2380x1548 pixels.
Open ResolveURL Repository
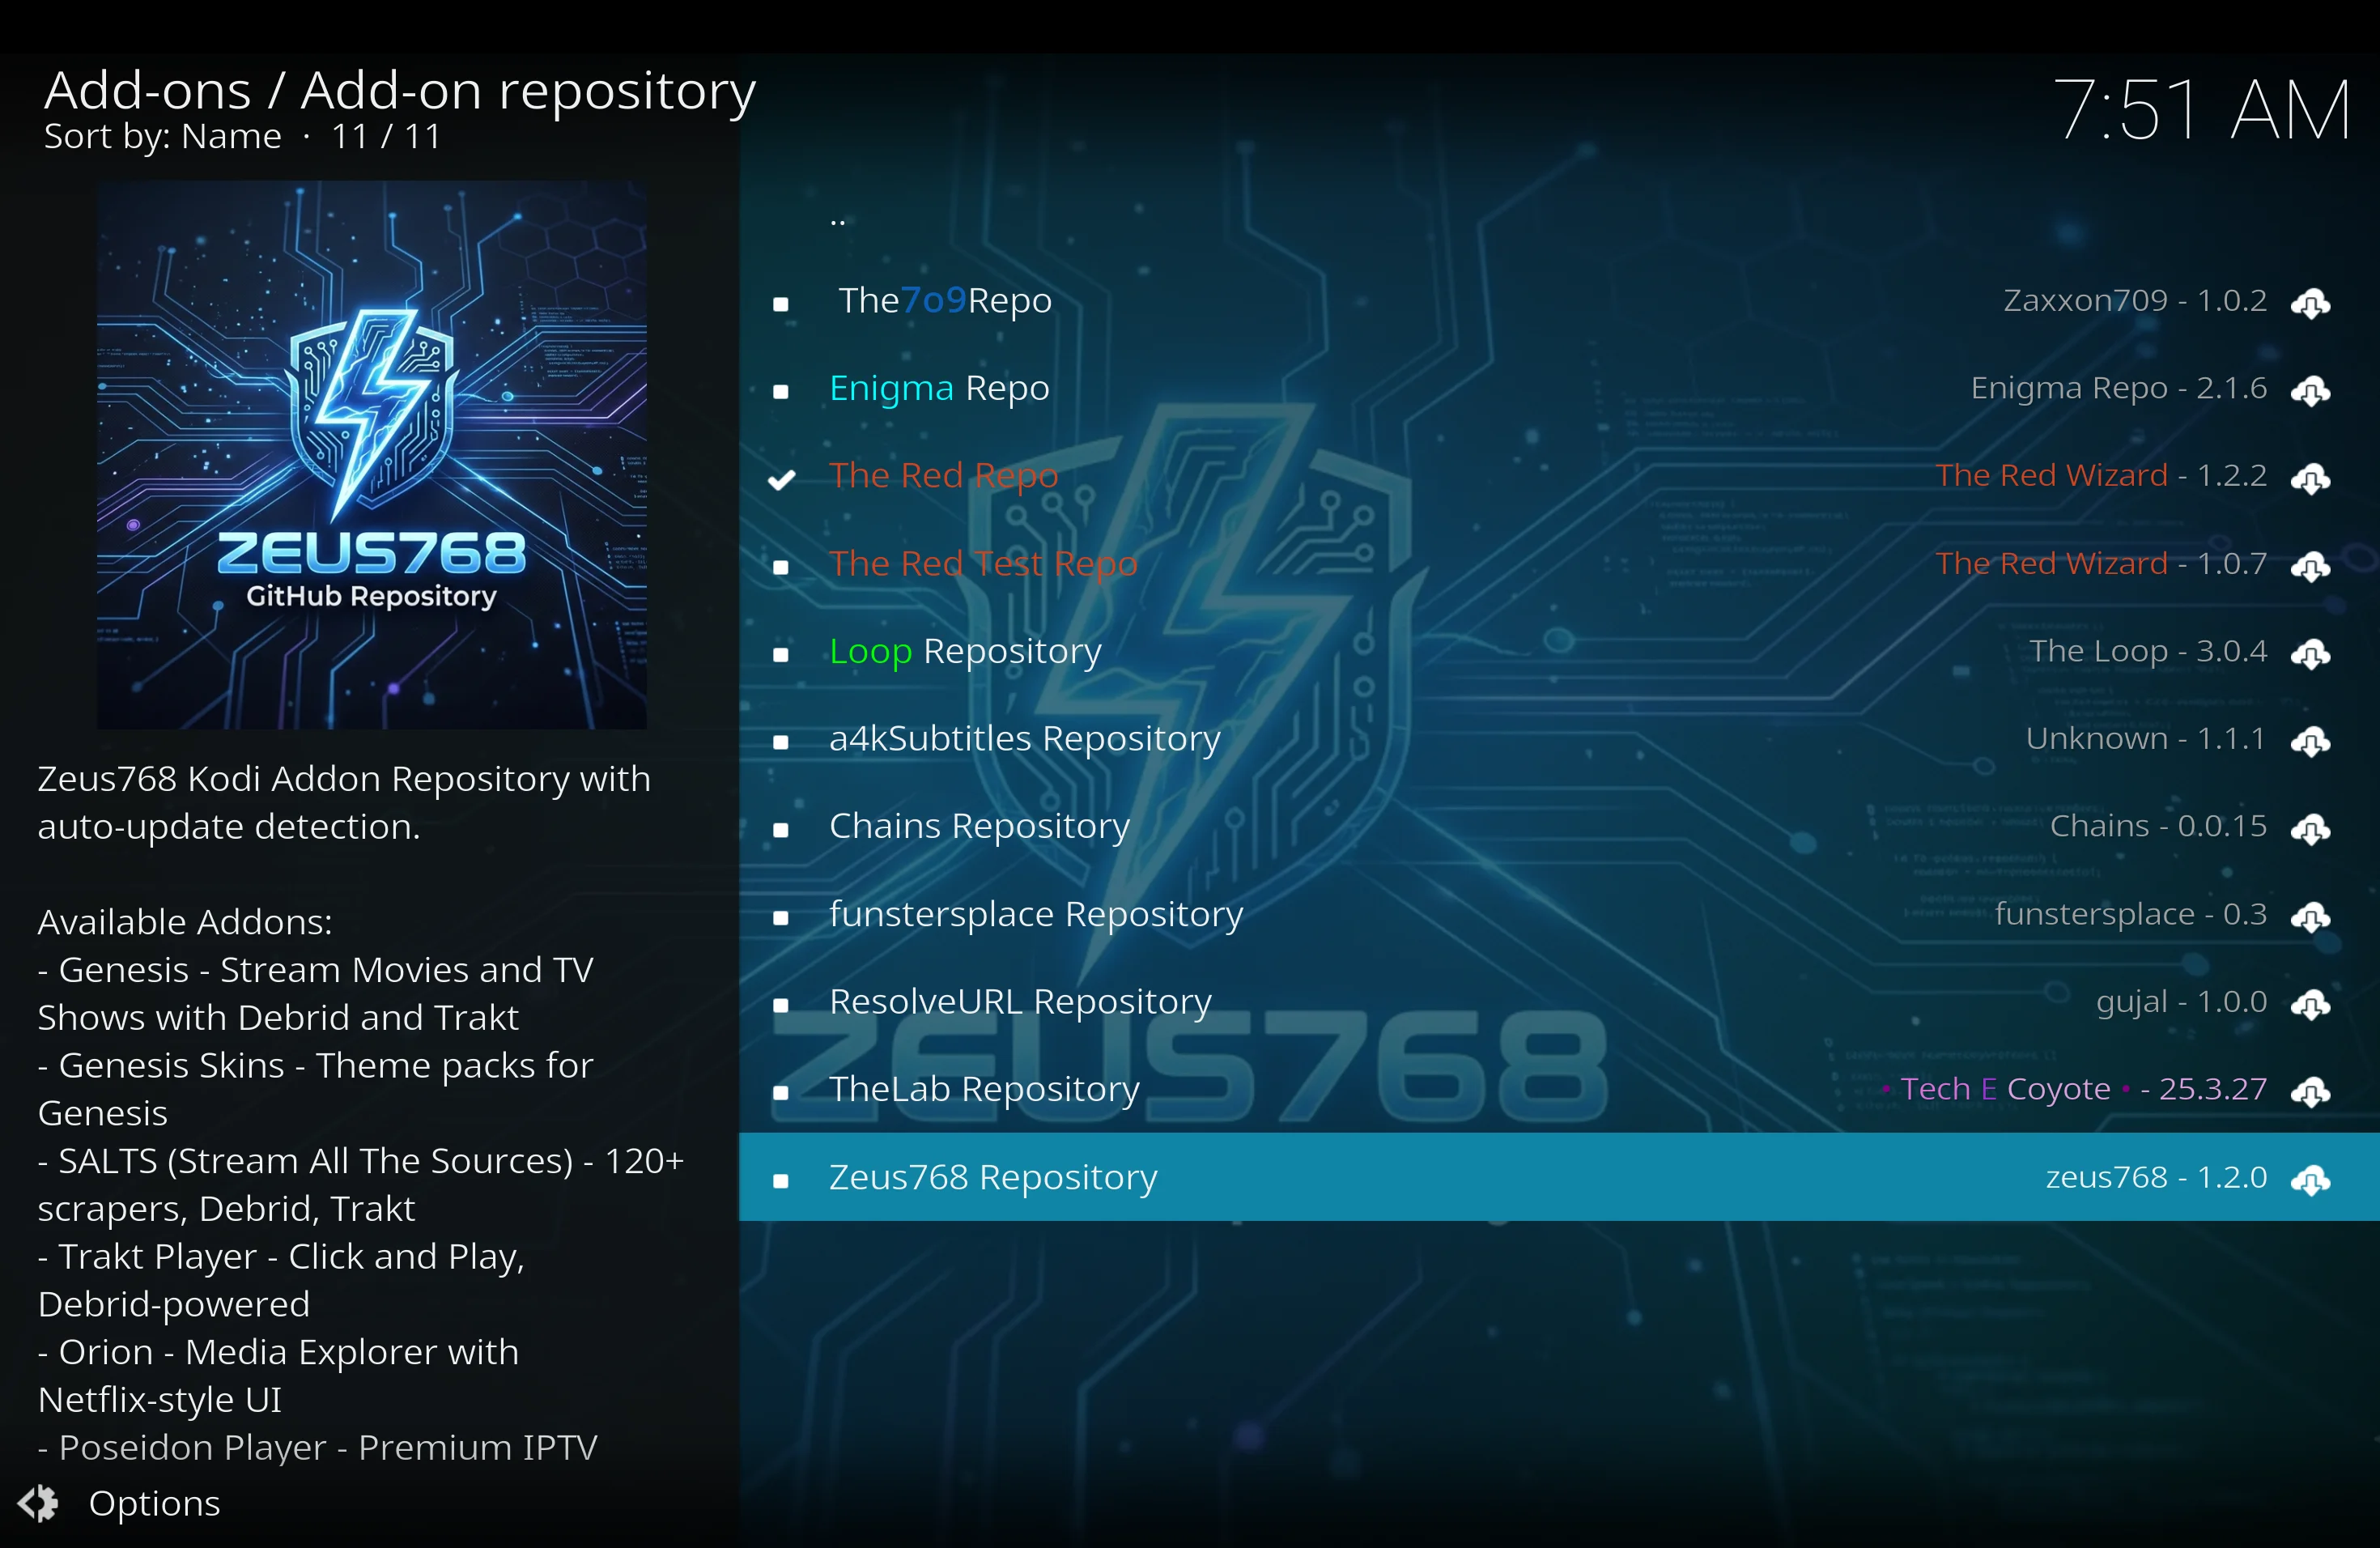coord(1559,1001)
